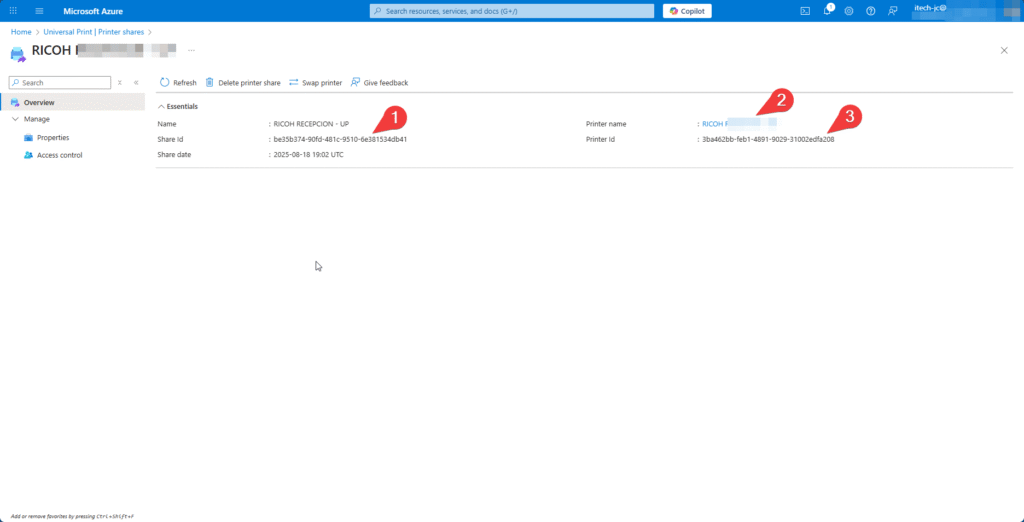This screenshot has height=522, width=1024.
Task: Open Cloud Shell from the top bar
Action: tap(805, 11)
